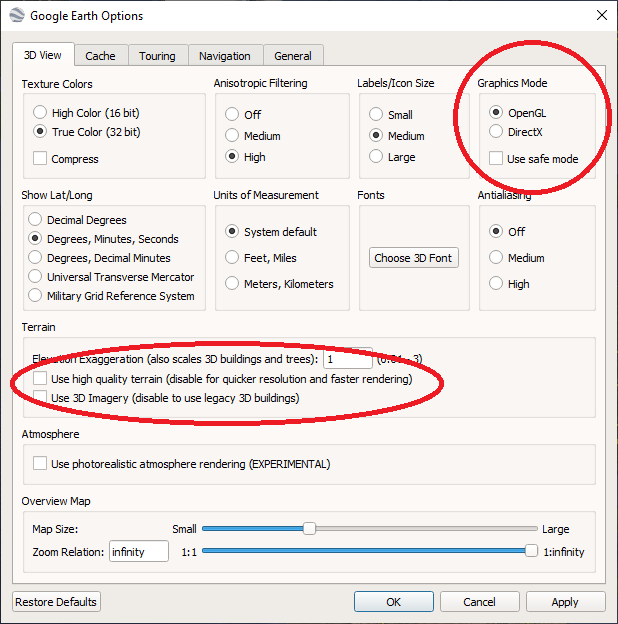
Task: Enable photorealistic atmosphere rendering
Action: (40, 464)
